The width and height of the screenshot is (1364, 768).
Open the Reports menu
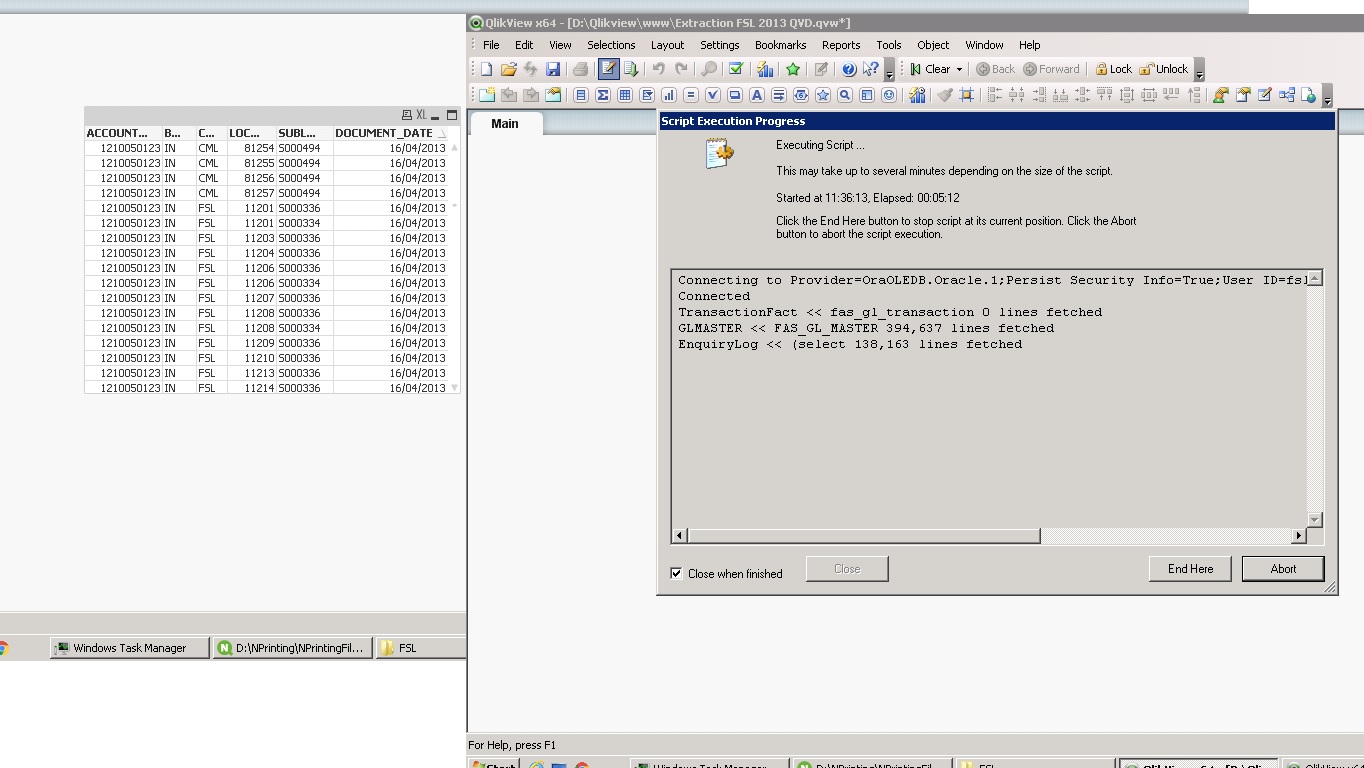(x=841, y=45)
